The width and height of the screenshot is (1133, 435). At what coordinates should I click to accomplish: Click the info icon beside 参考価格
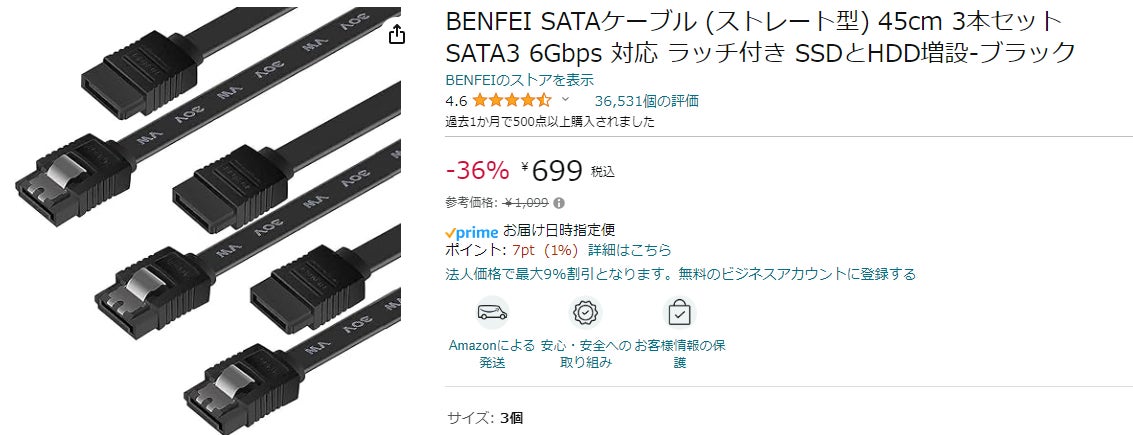pyautogui.click(x=559, y=202)
